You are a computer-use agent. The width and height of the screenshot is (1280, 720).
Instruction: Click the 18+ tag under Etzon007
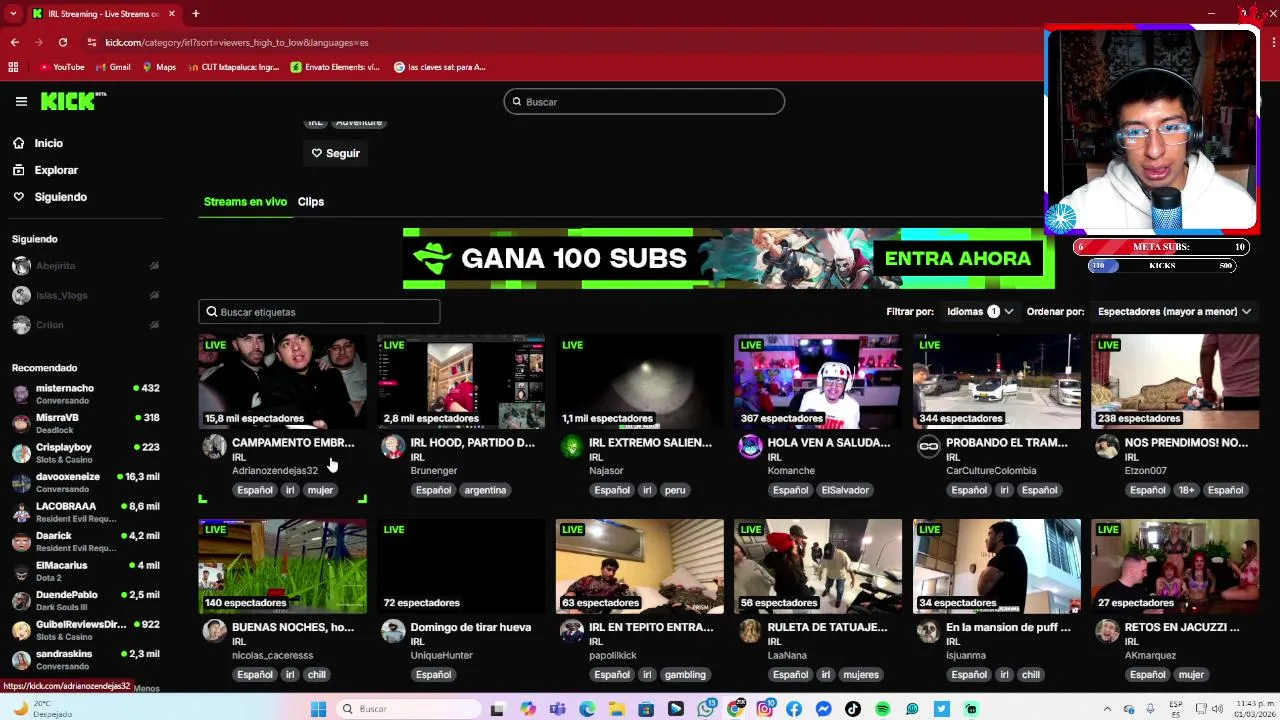(x=1185, y=490)
